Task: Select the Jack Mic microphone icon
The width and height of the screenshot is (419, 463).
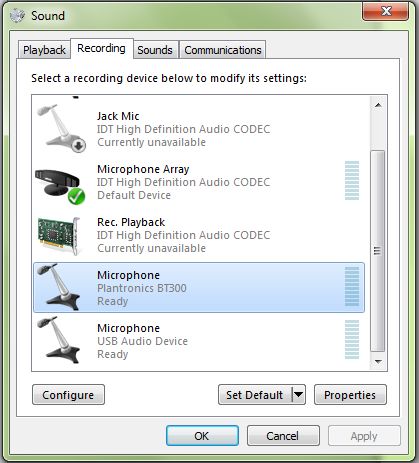Action: (x=61, y=129)
